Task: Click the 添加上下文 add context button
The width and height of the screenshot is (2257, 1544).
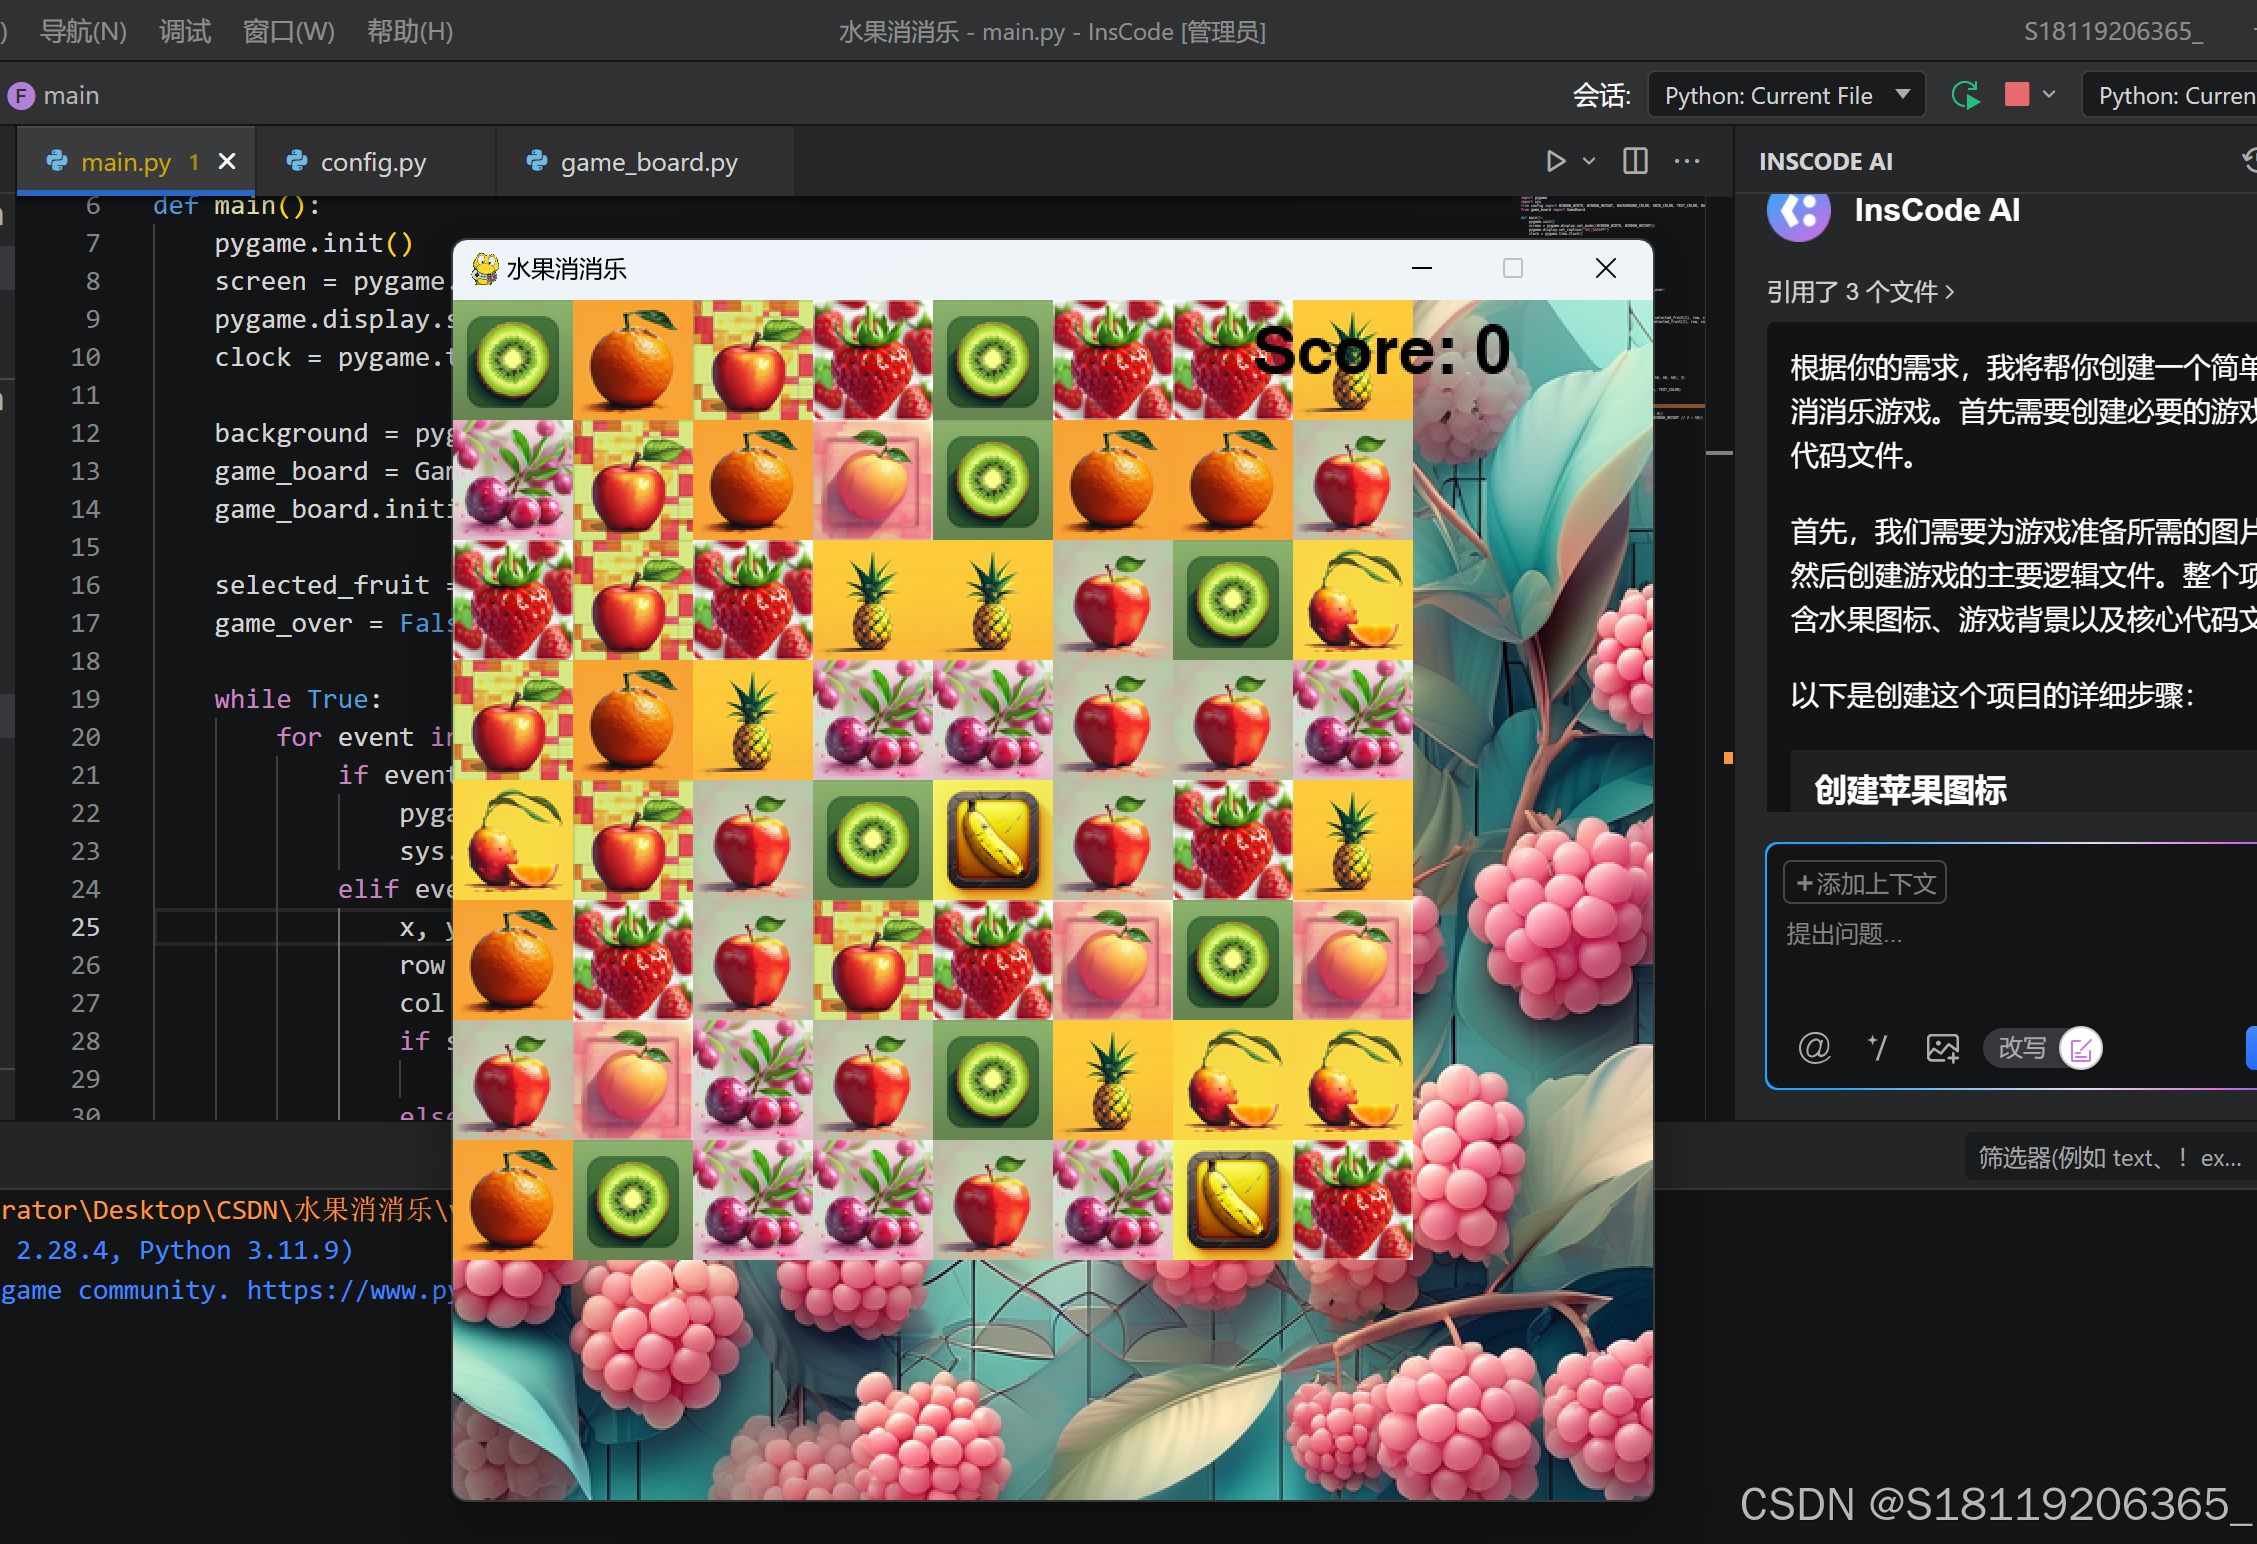Action: click(1865, 883)
